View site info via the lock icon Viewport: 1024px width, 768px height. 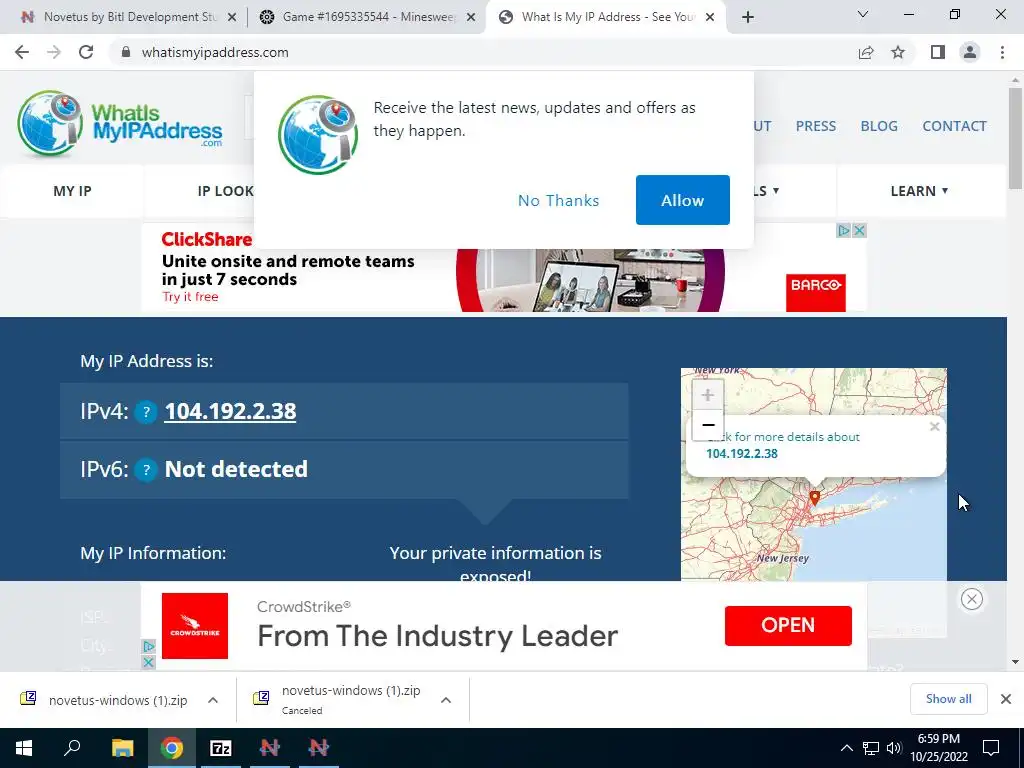click(126, 52)
